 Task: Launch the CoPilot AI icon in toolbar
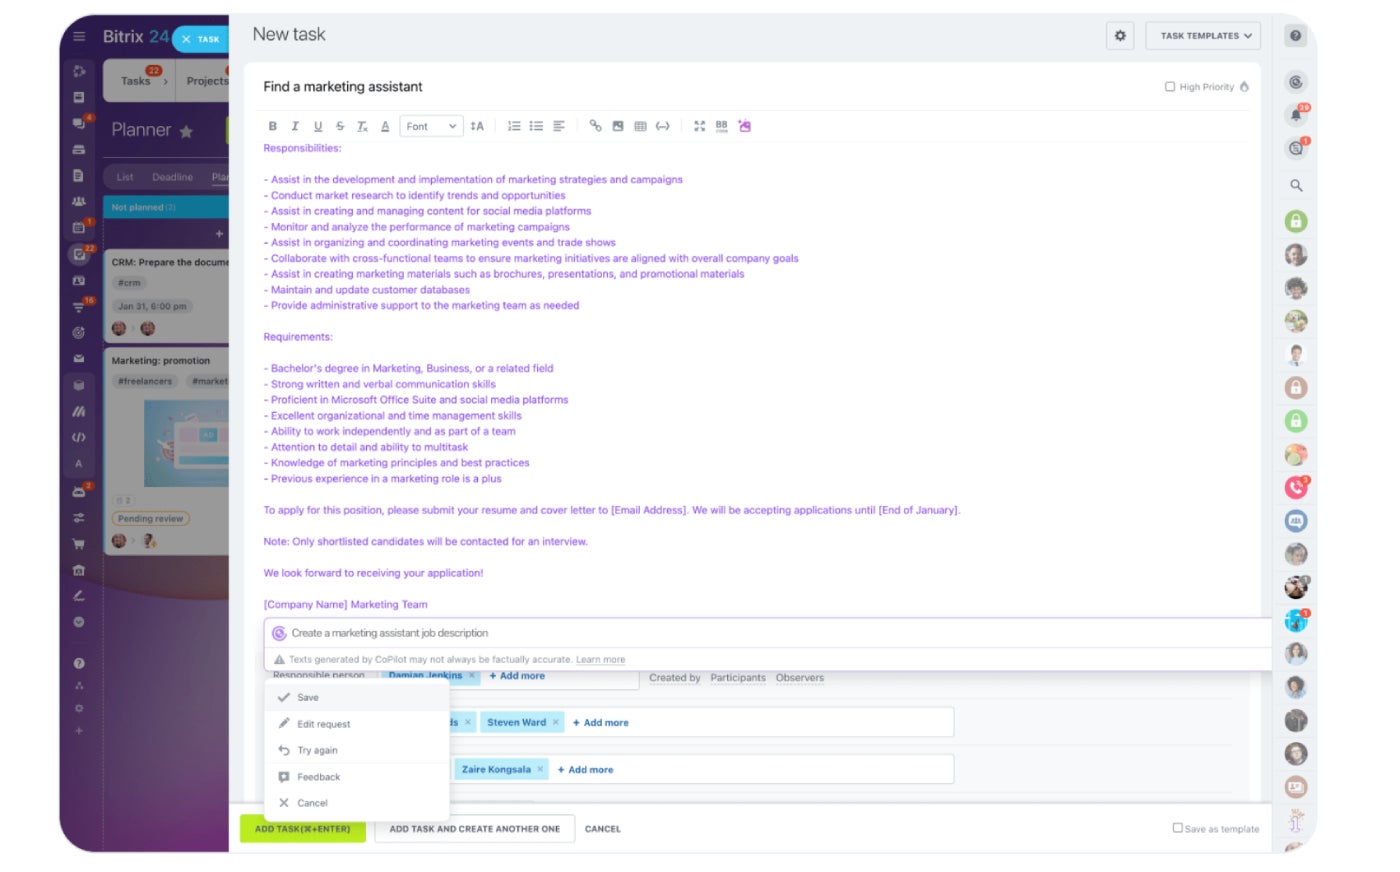744,126
